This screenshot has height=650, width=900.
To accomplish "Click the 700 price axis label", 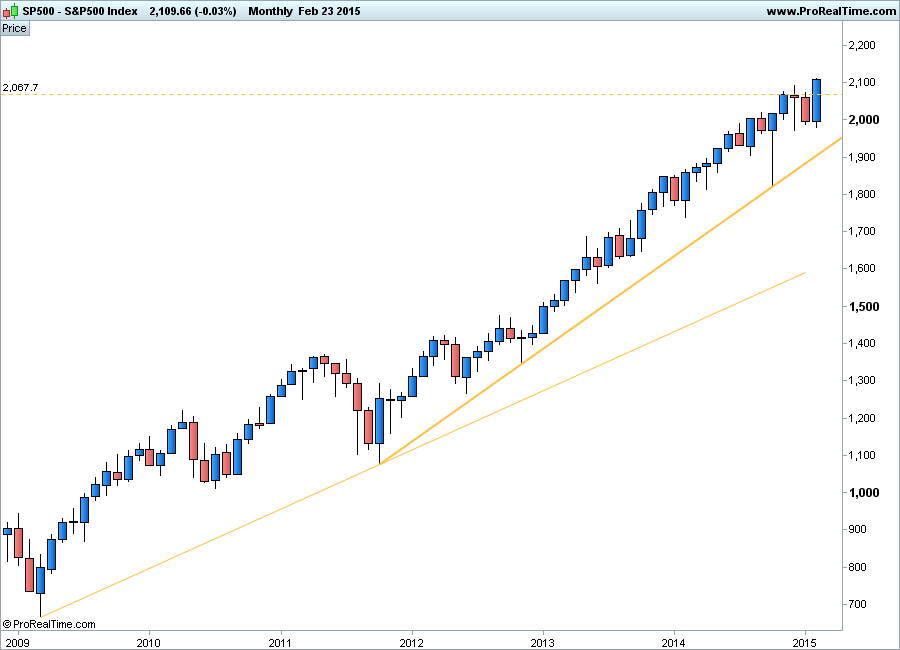I will (858, 604).
